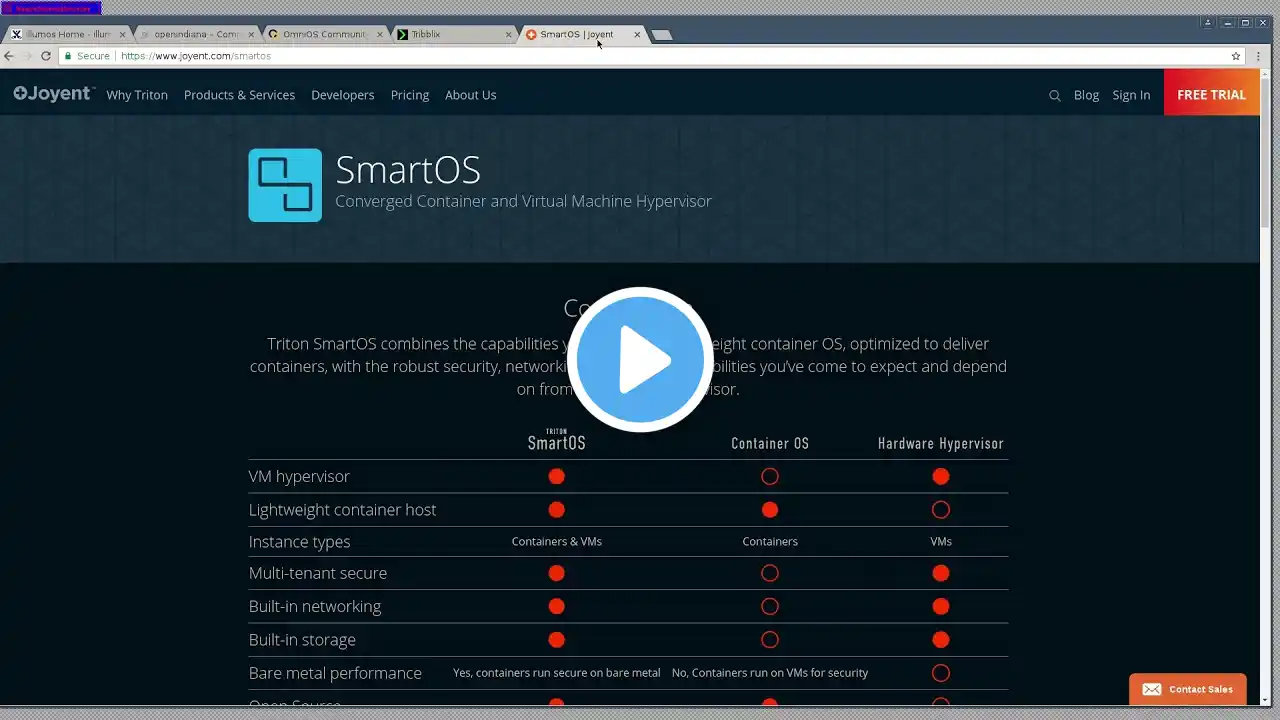Close the illumos Home tab

pos(123,34)
